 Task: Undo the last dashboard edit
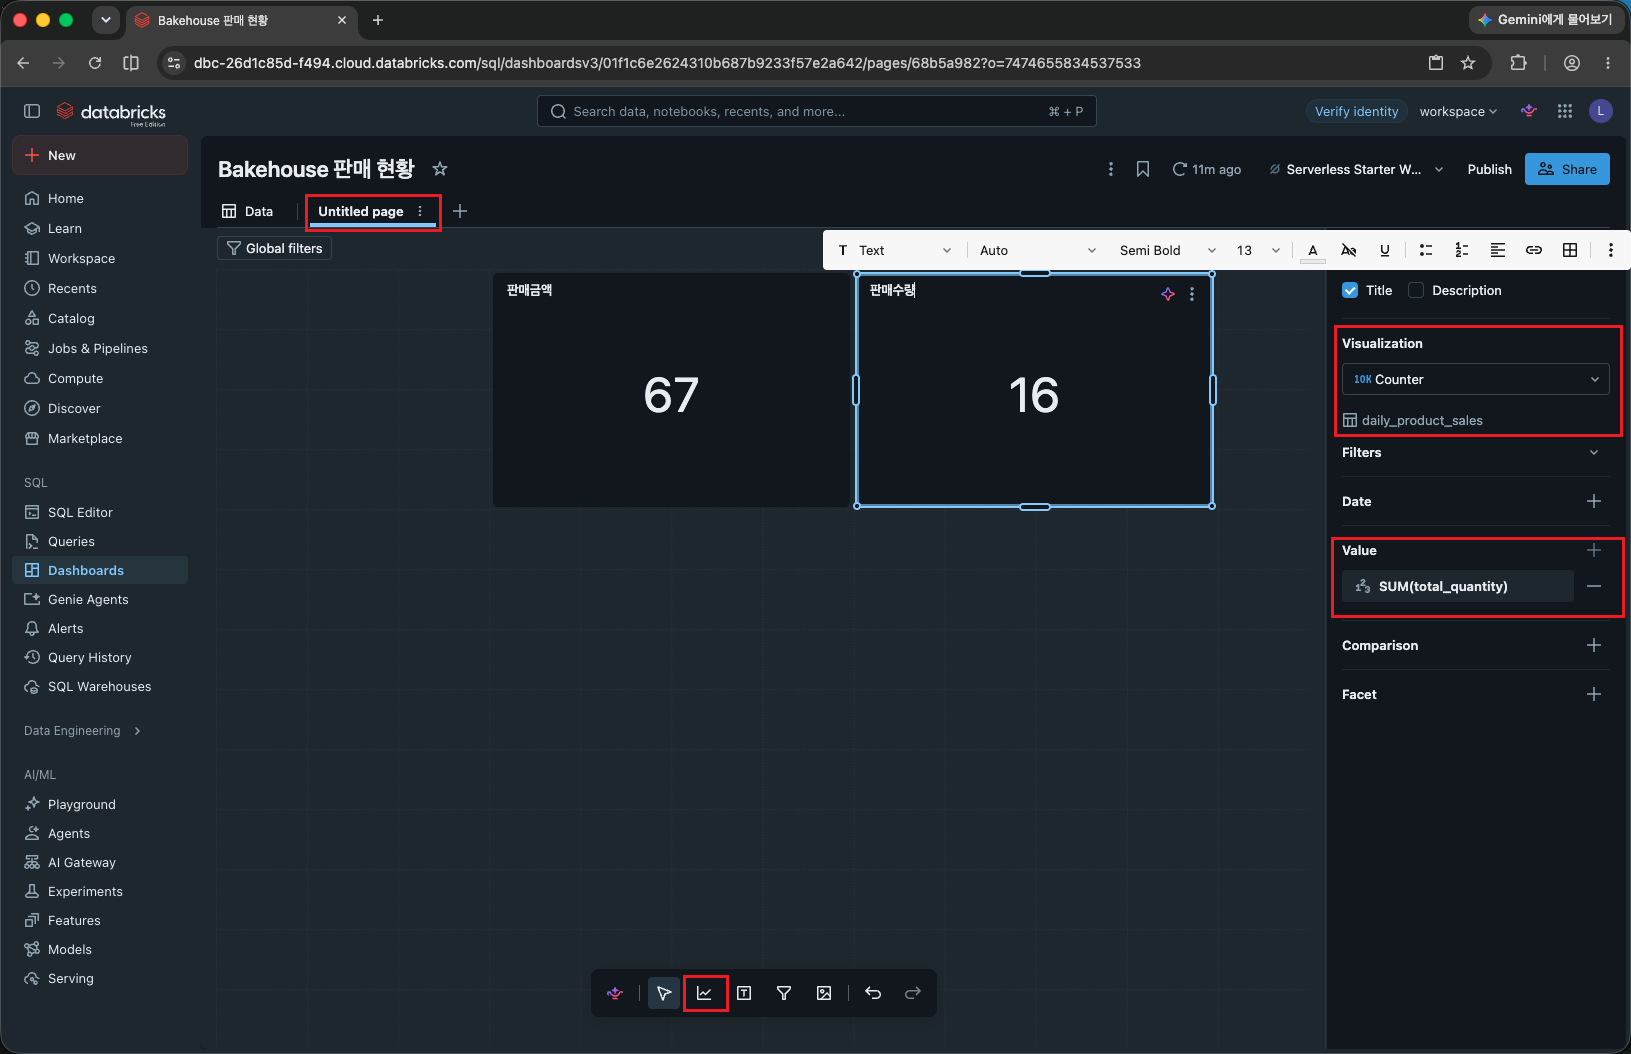click(x=873, y=993)
